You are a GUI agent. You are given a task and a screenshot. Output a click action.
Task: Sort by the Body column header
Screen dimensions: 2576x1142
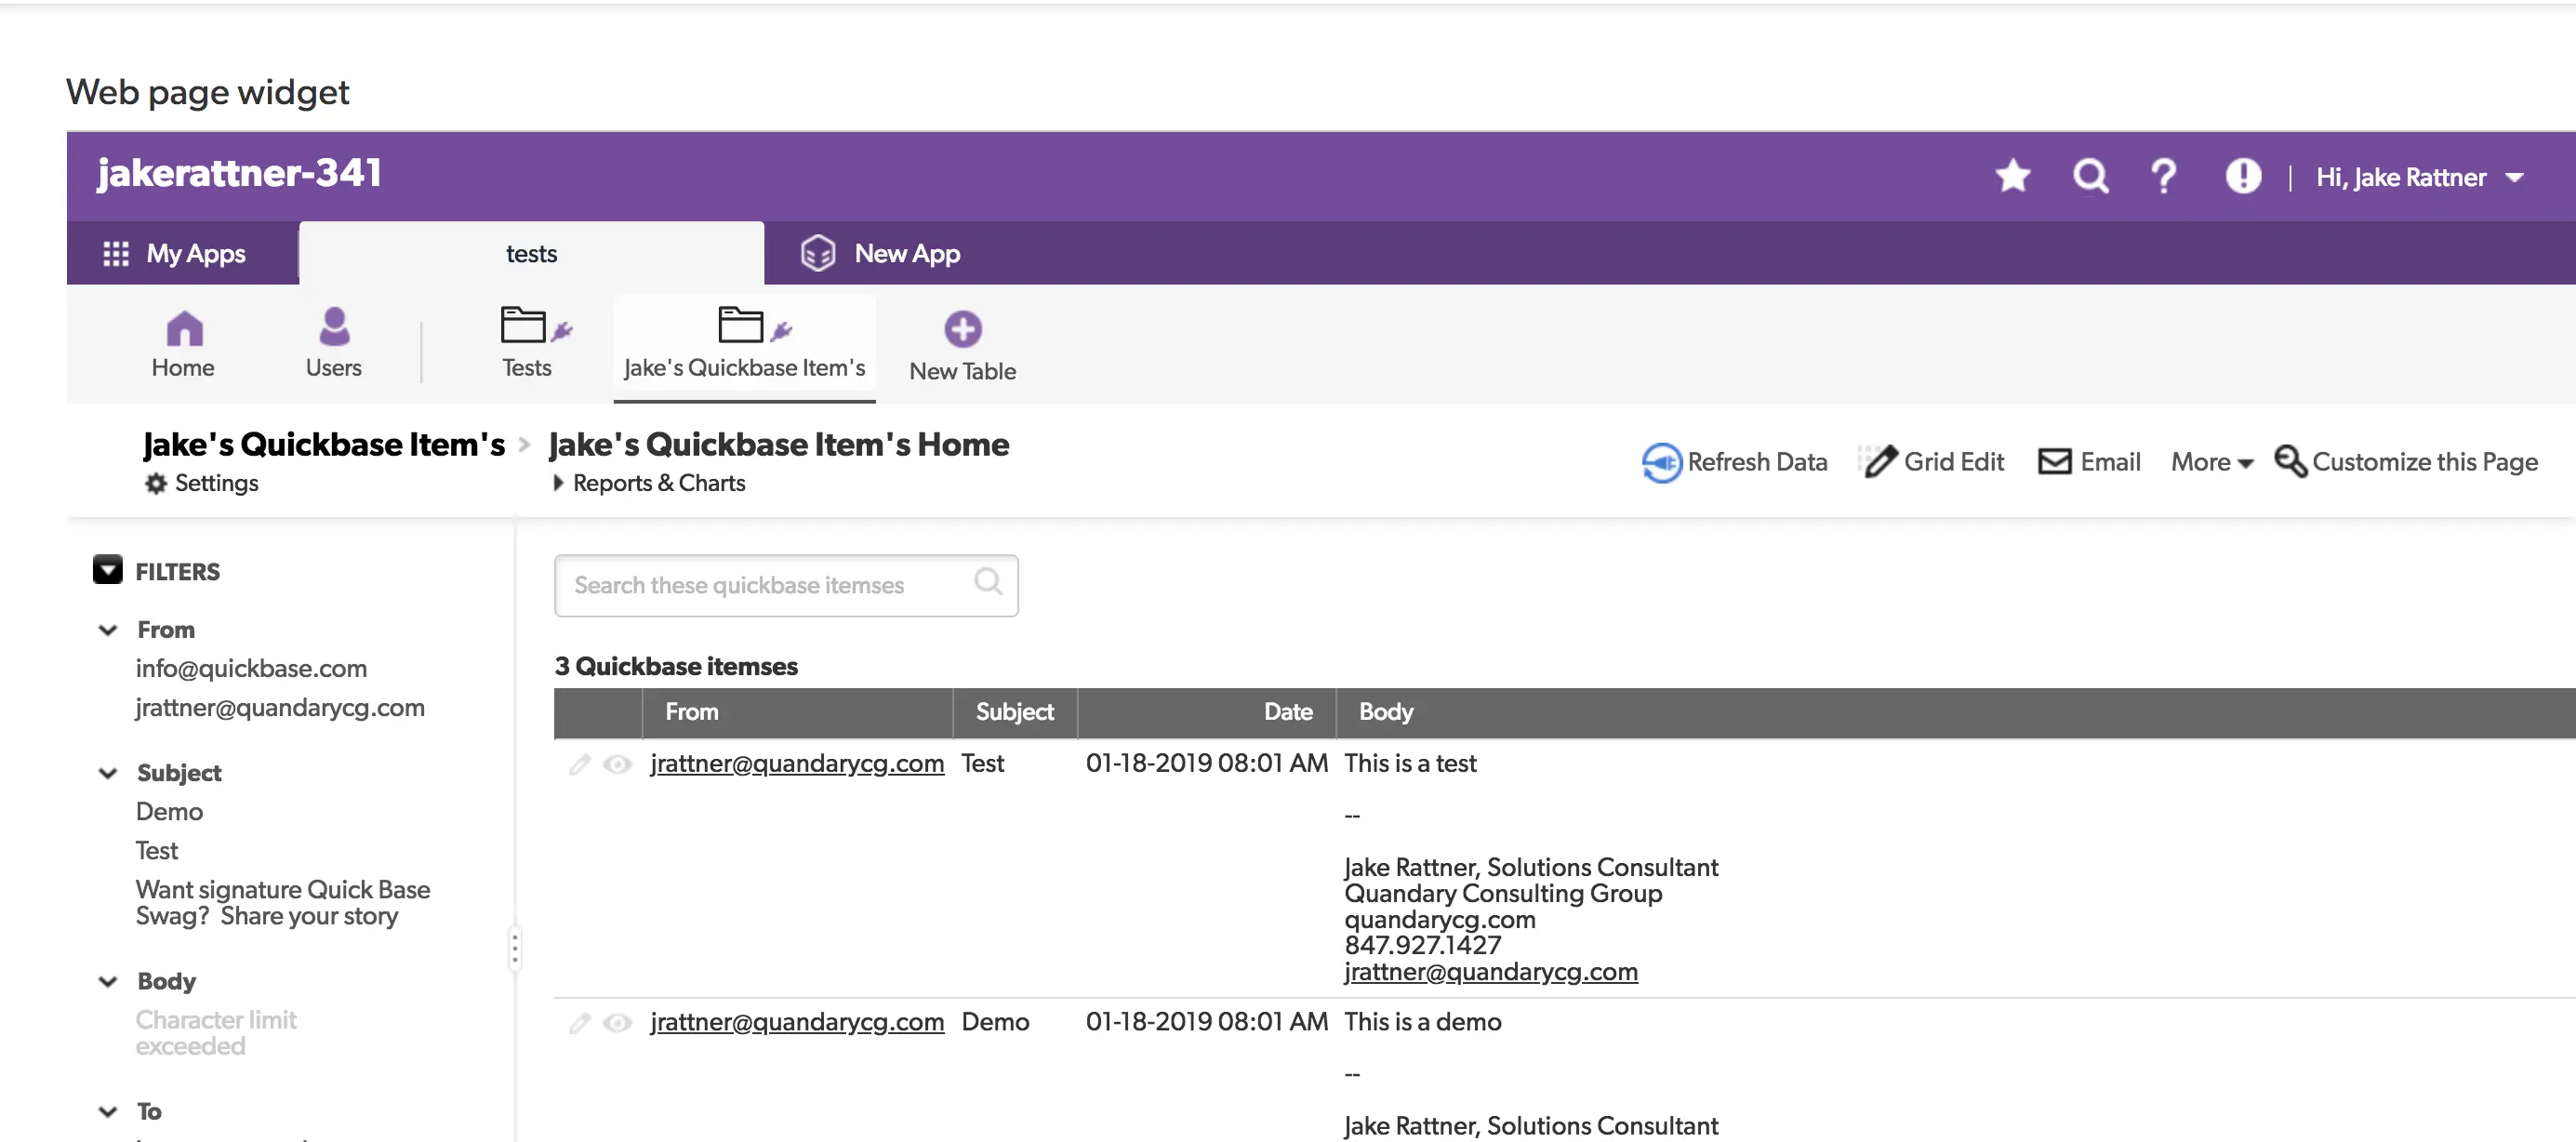[1385, 712]
